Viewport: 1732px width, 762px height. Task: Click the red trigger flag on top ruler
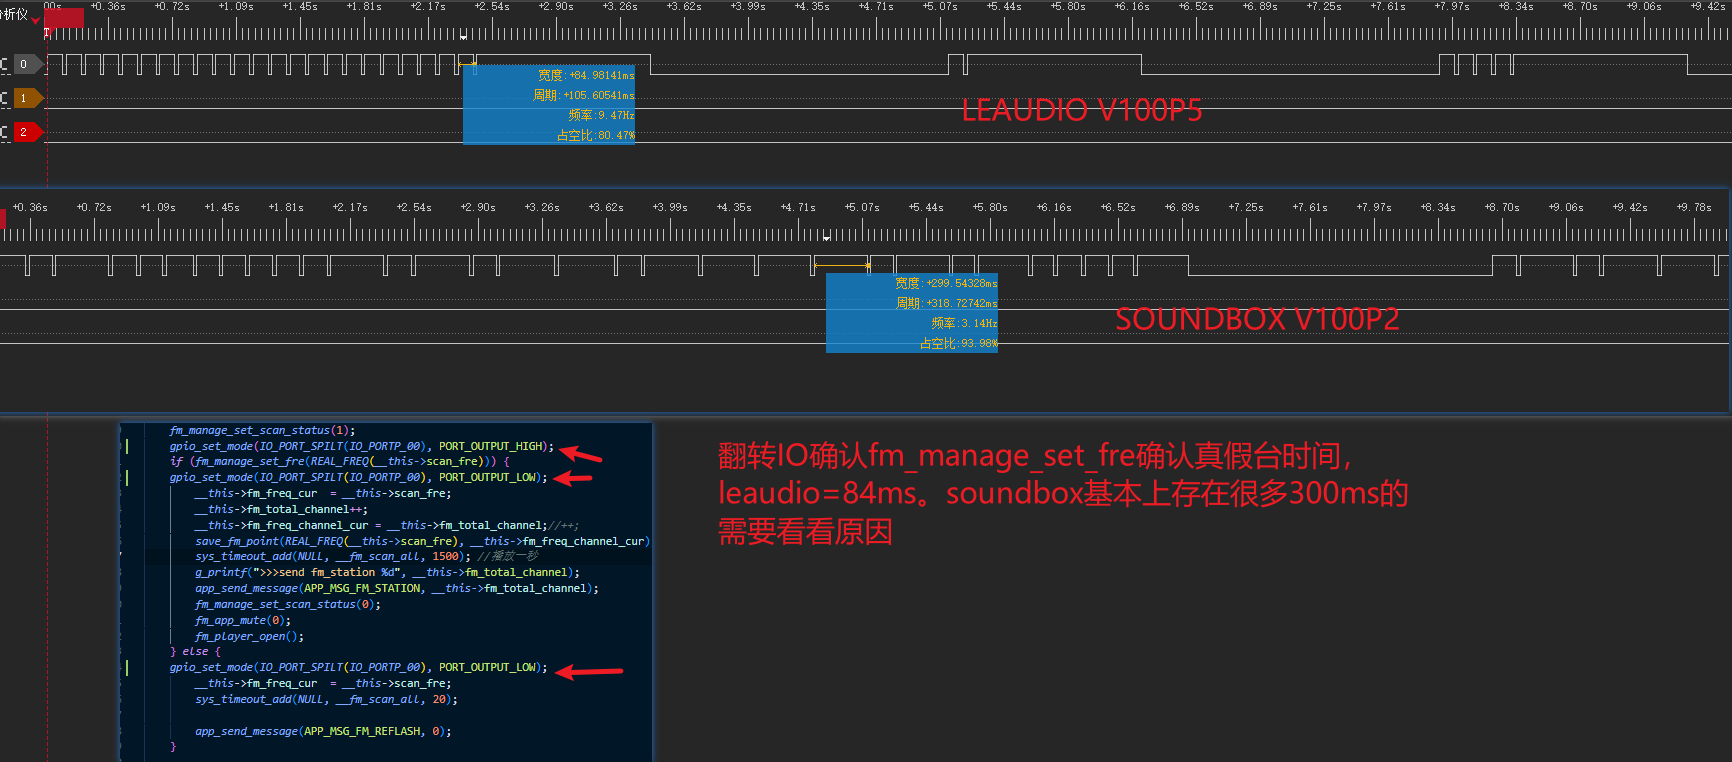coord(64,18)
